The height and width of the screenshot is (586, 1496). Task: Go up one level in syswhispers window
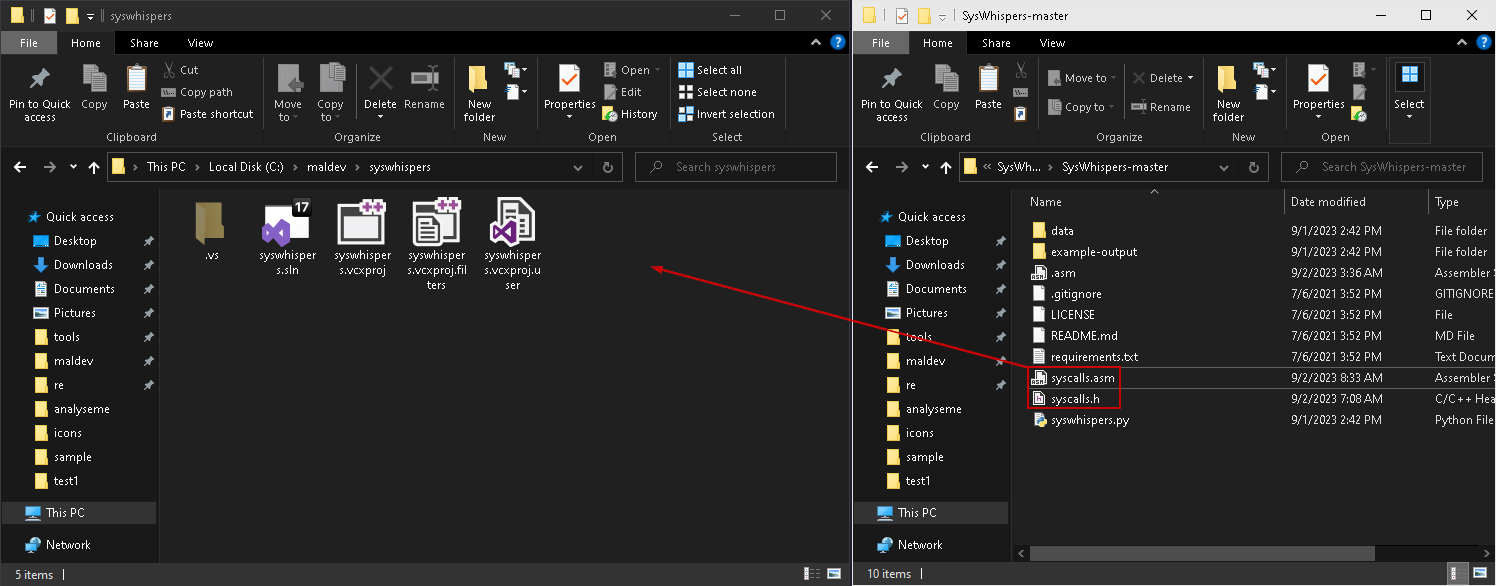(x=94, y=167)
